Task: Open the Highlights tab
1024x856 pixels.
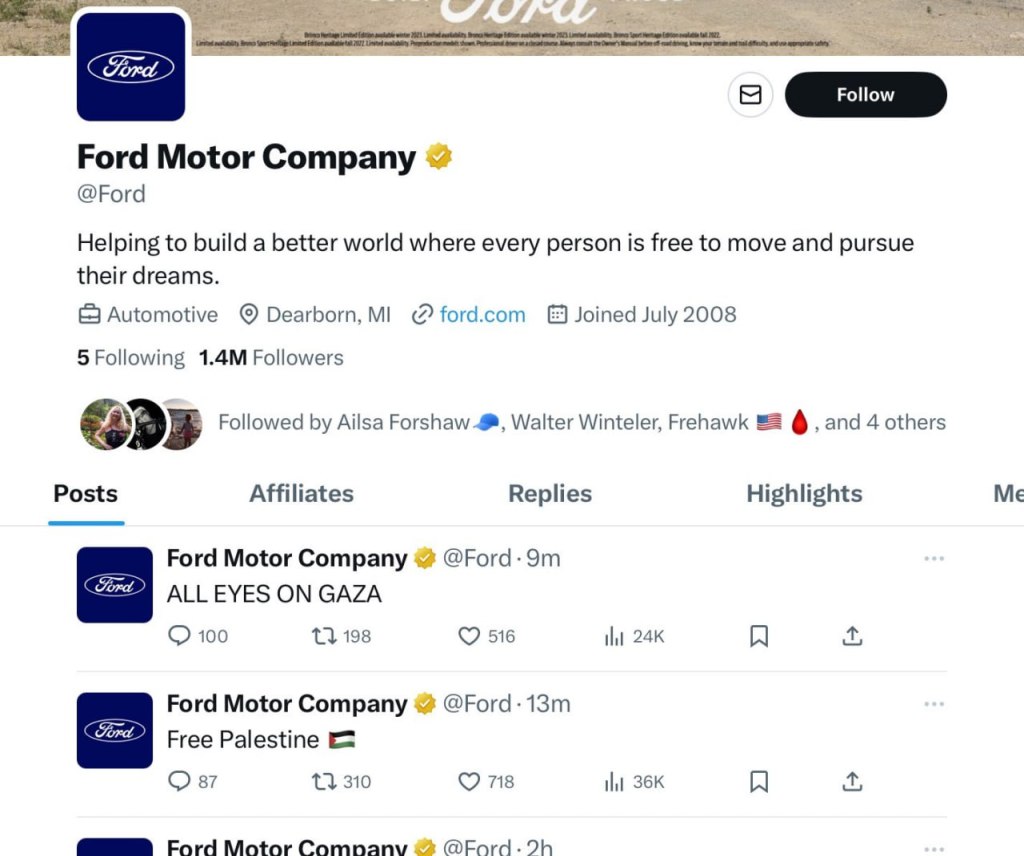Action: (x=804, y=494)
